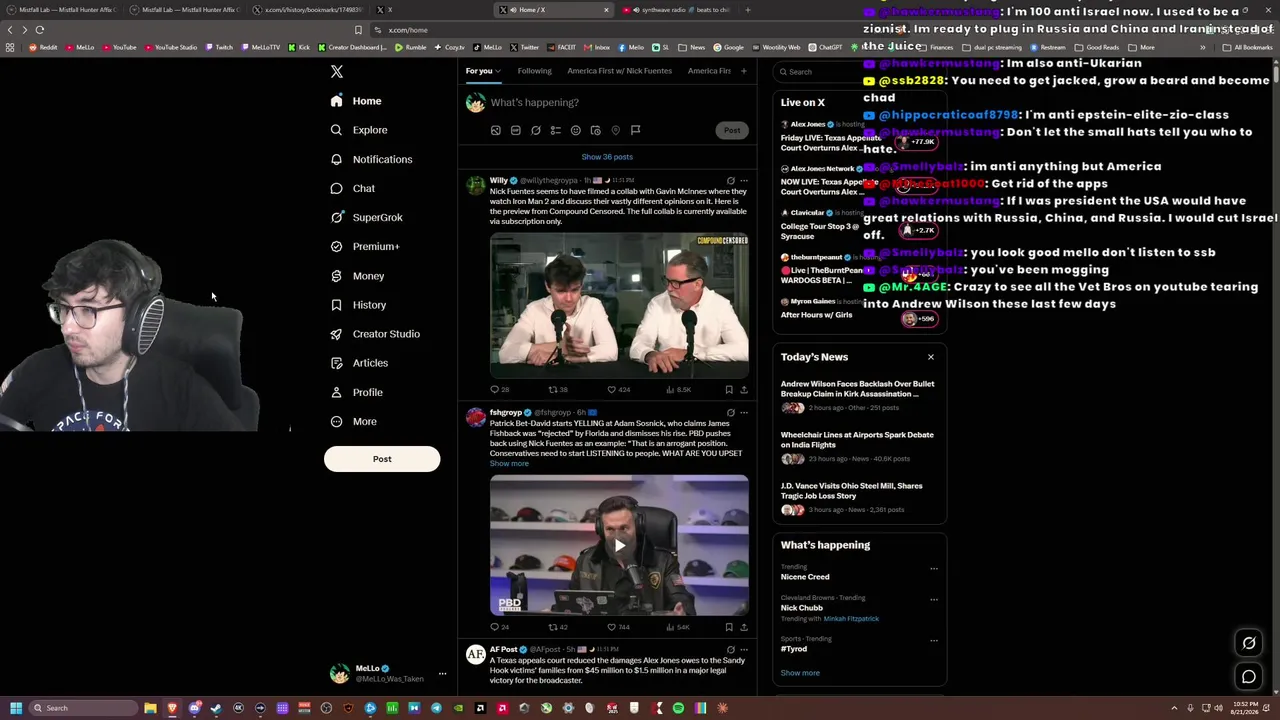Open the Compound Censored video thumbnail
1280x720 pixels.
pos(619,305)
